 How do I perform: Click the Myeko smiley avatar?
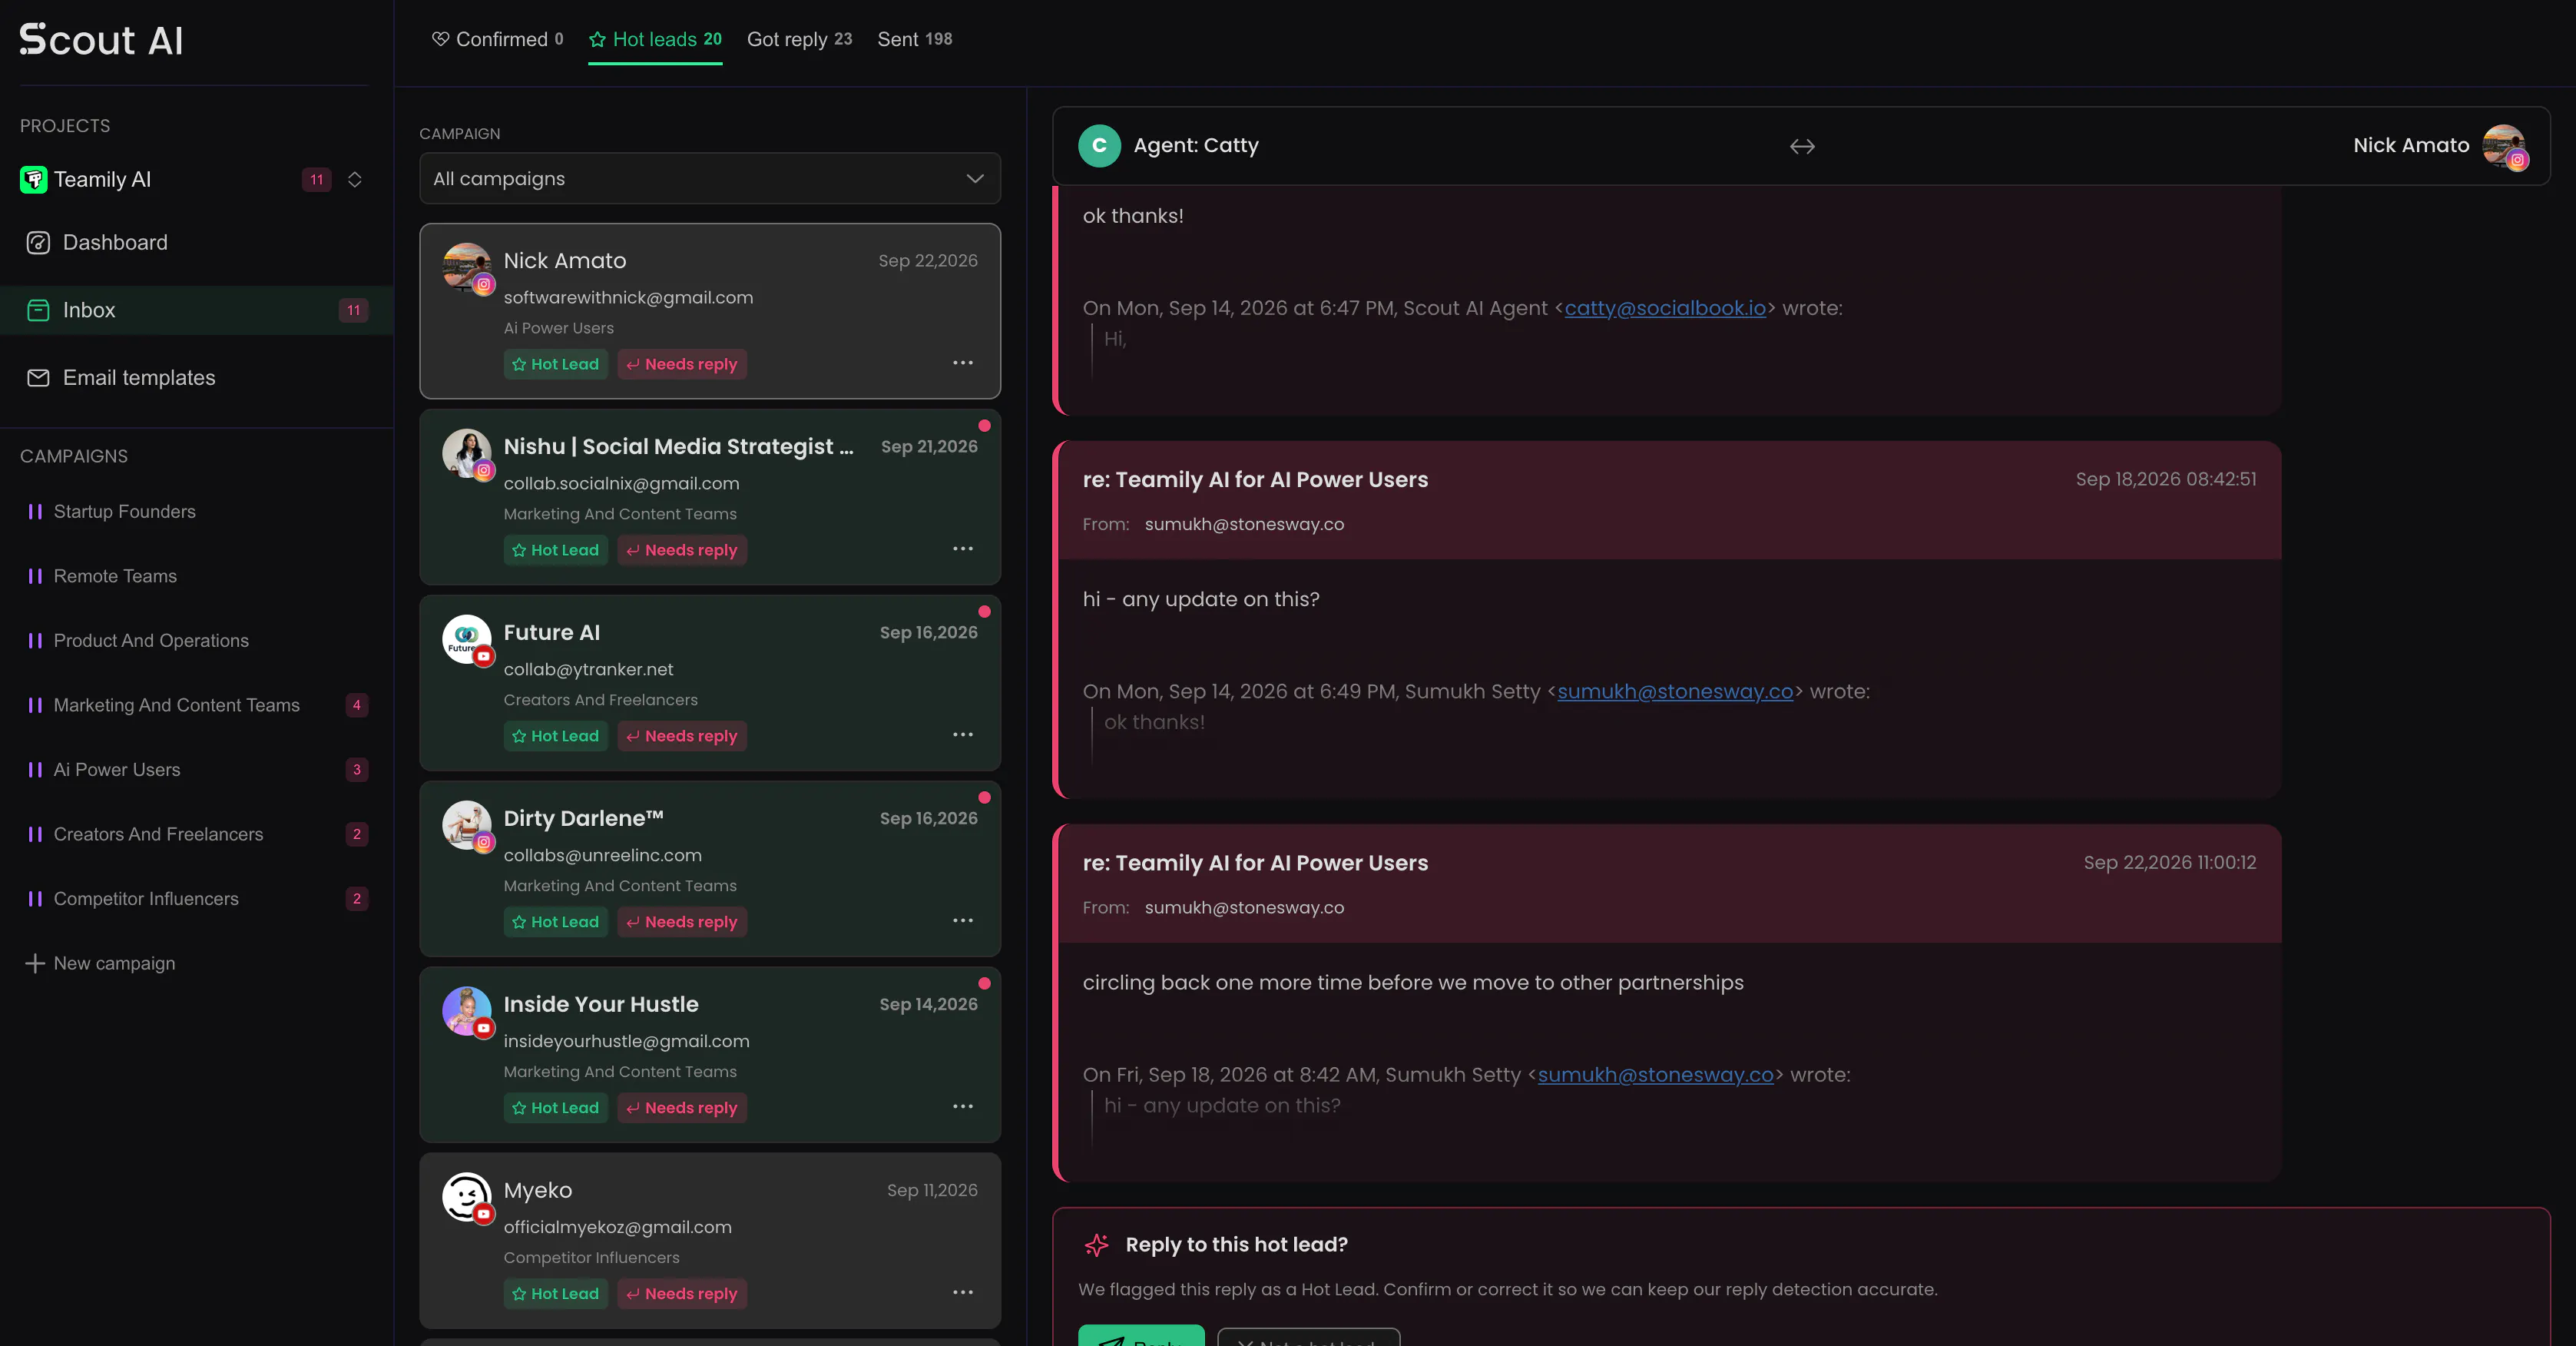(x=467, y=1197)
